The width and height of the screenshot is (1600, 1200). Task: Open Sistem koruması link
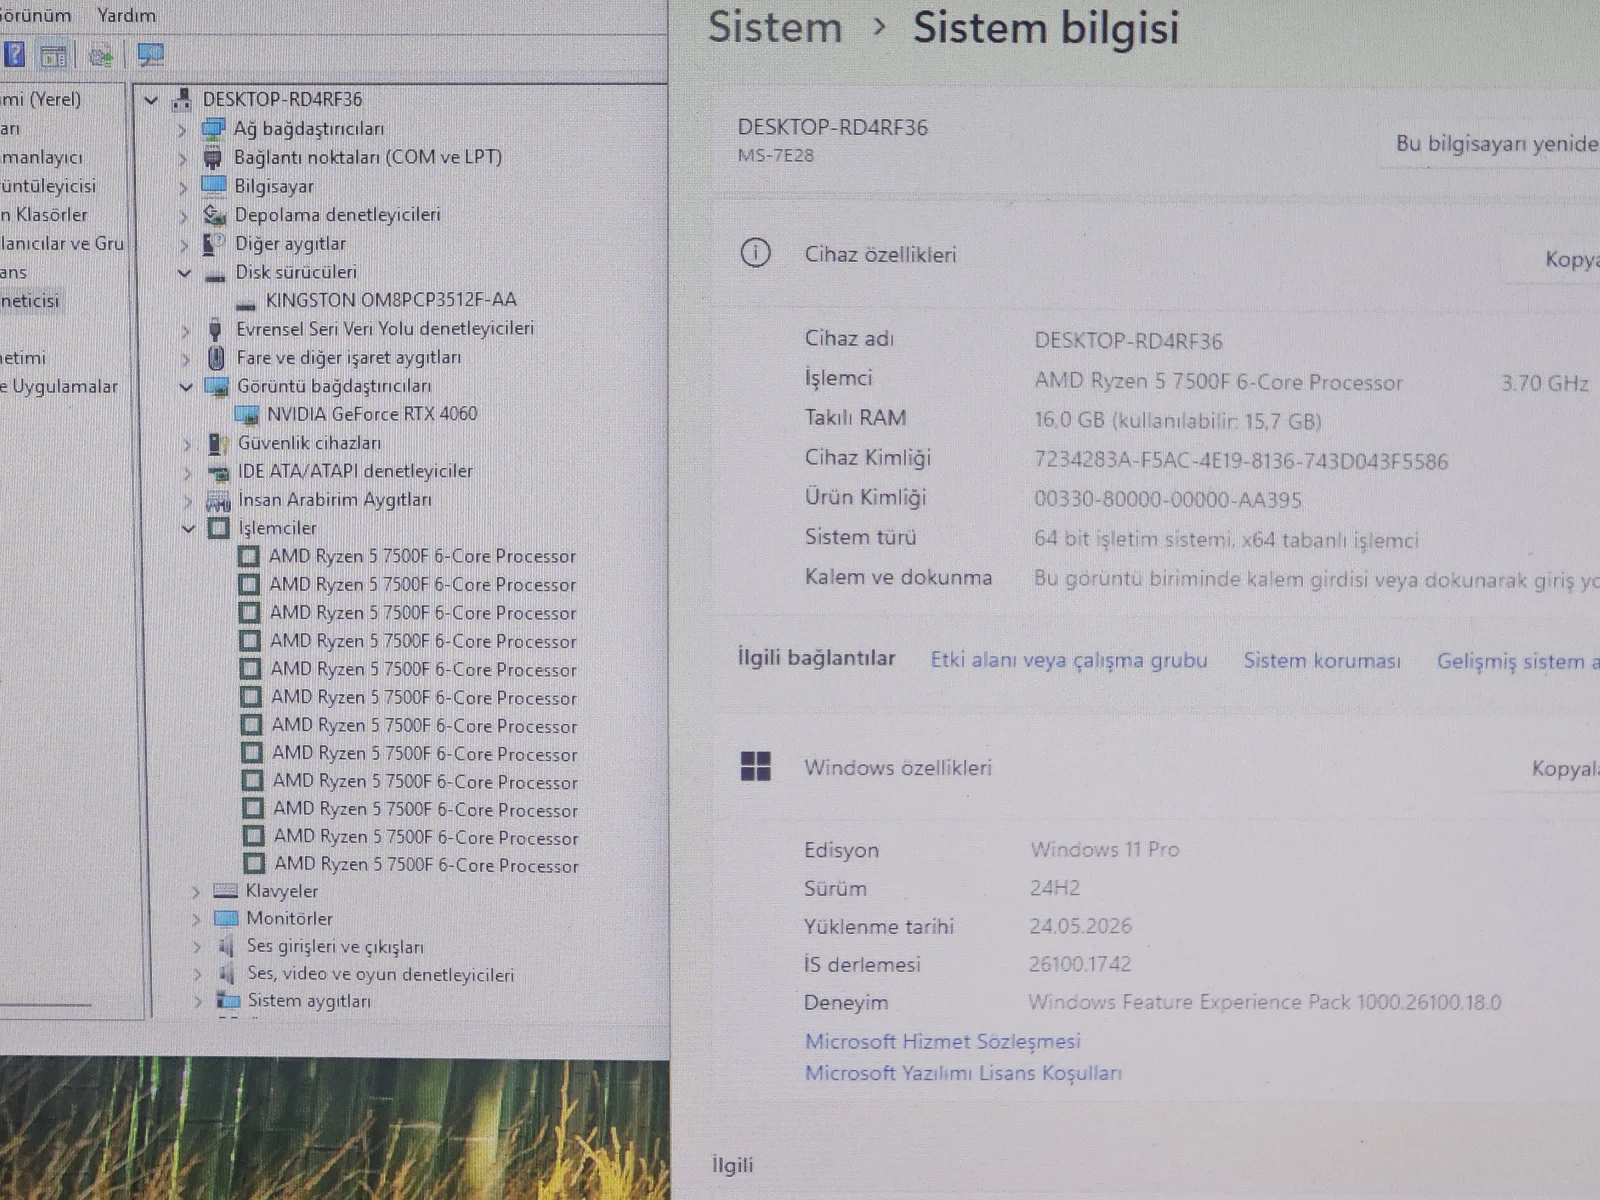pyautogui.click(x=1322, y=661)
